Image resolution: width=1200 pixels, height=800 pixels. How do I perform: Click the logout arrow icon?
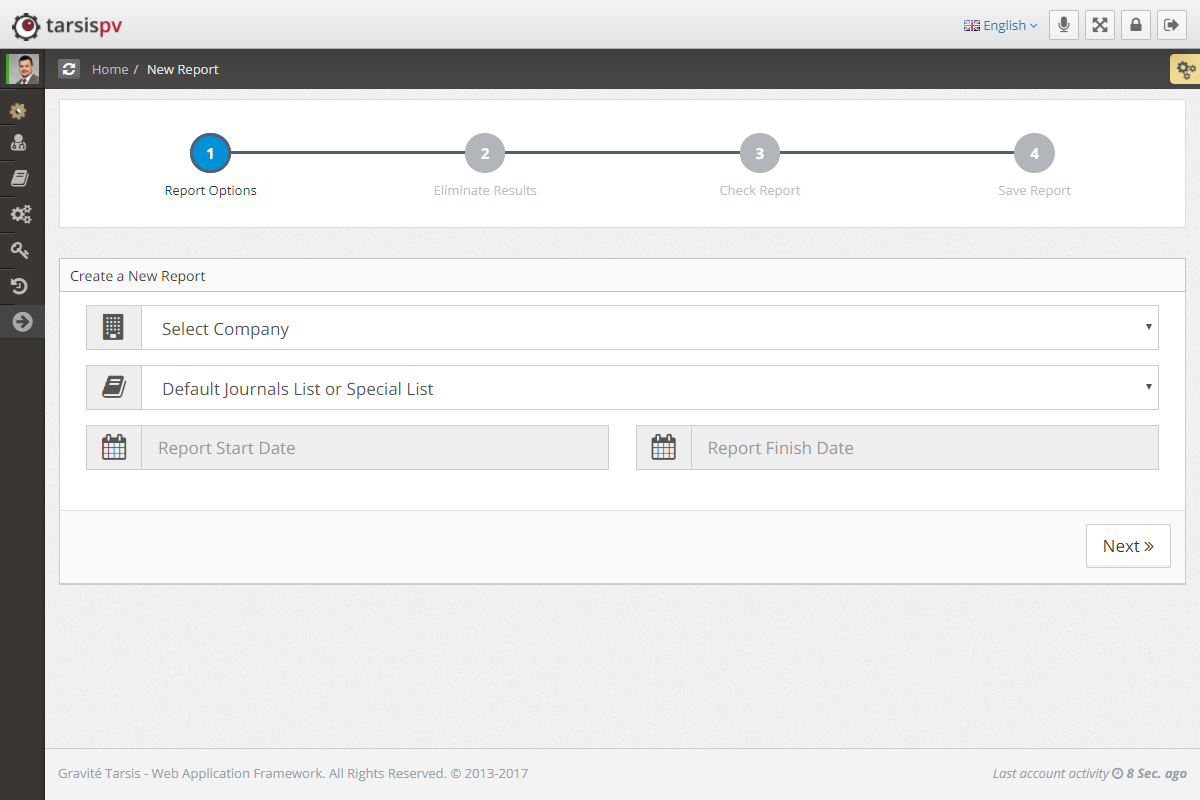coord(1171,25)
